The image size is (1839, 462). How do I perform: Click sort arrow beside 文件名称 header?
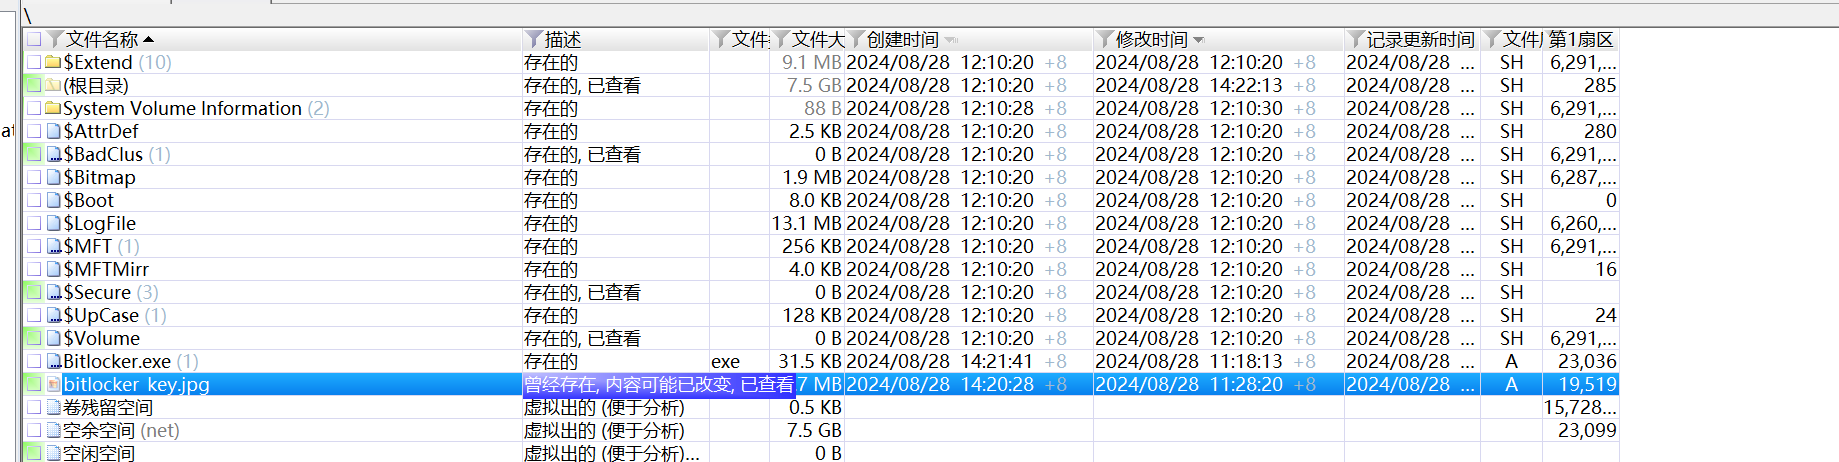click(149, 40)
